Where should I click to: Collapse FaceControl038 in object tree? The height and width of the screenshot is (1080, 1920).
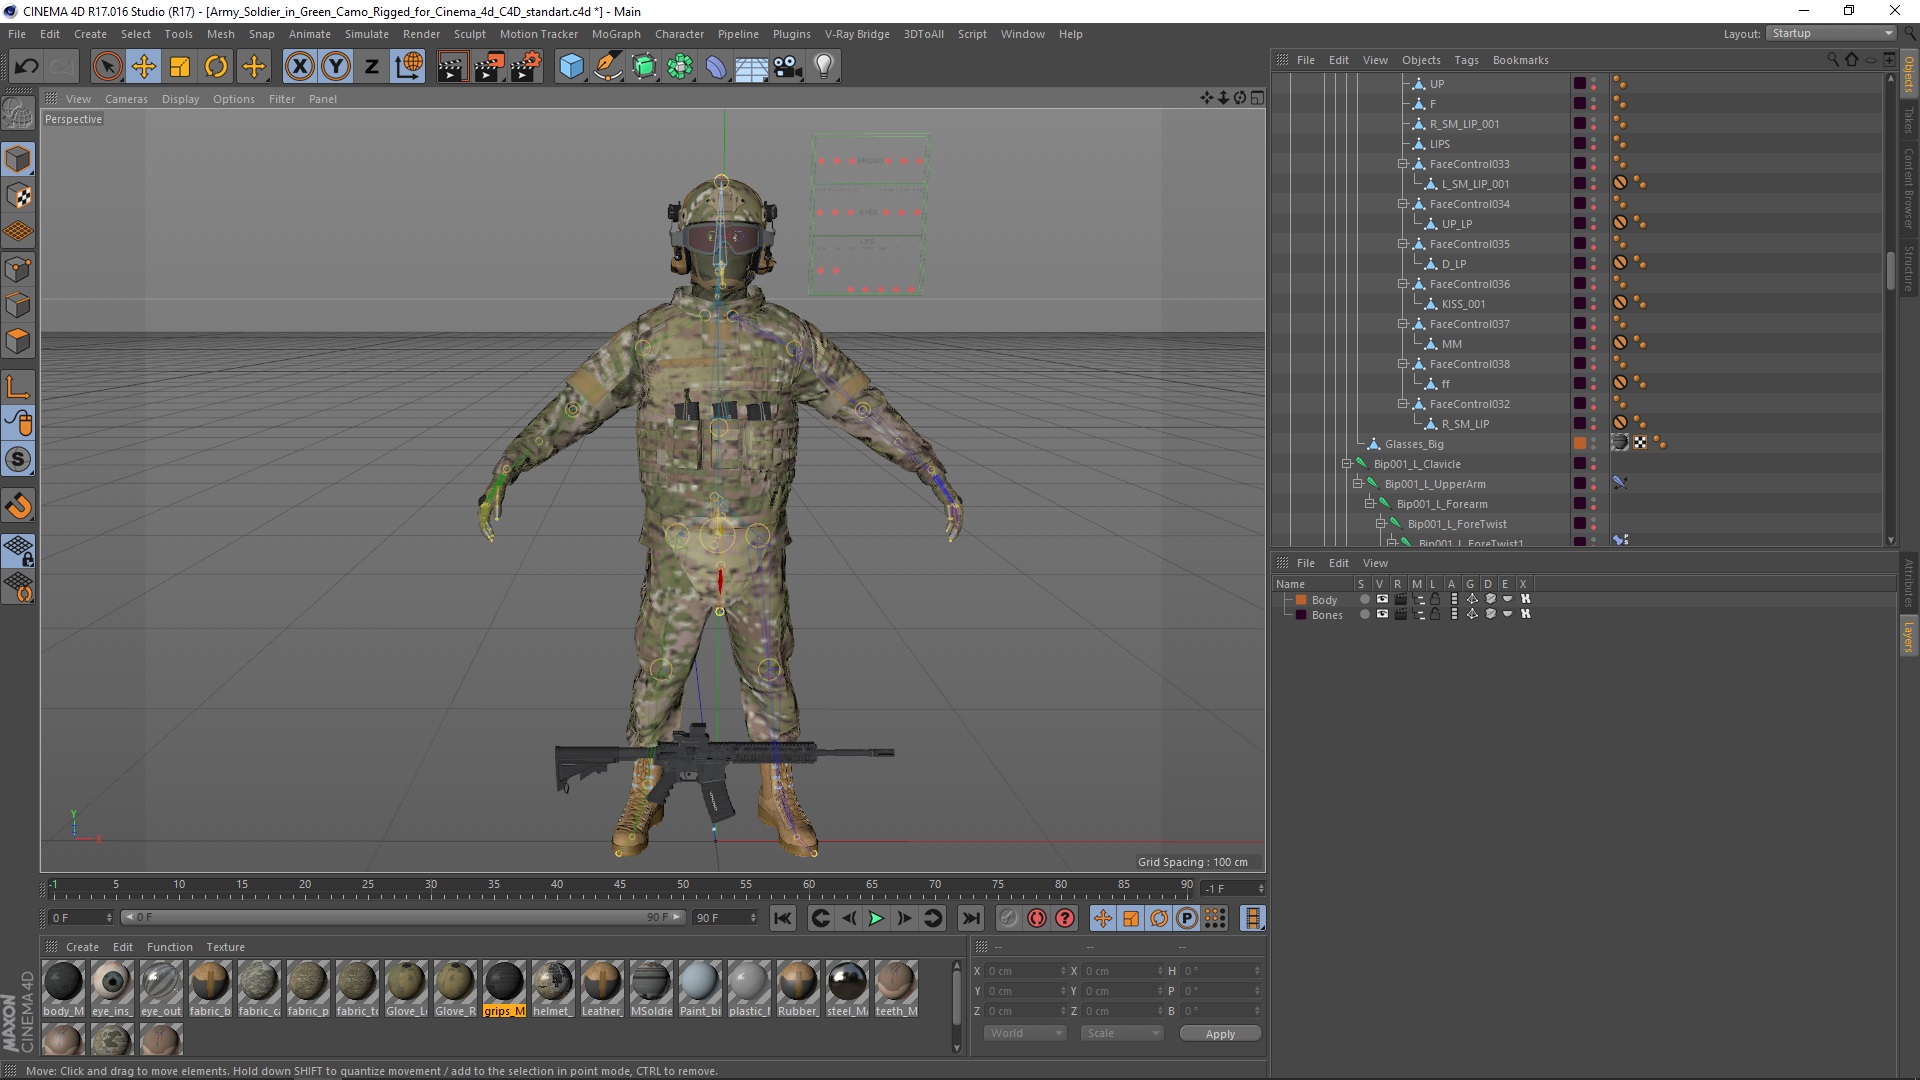tap(1402, 364)
